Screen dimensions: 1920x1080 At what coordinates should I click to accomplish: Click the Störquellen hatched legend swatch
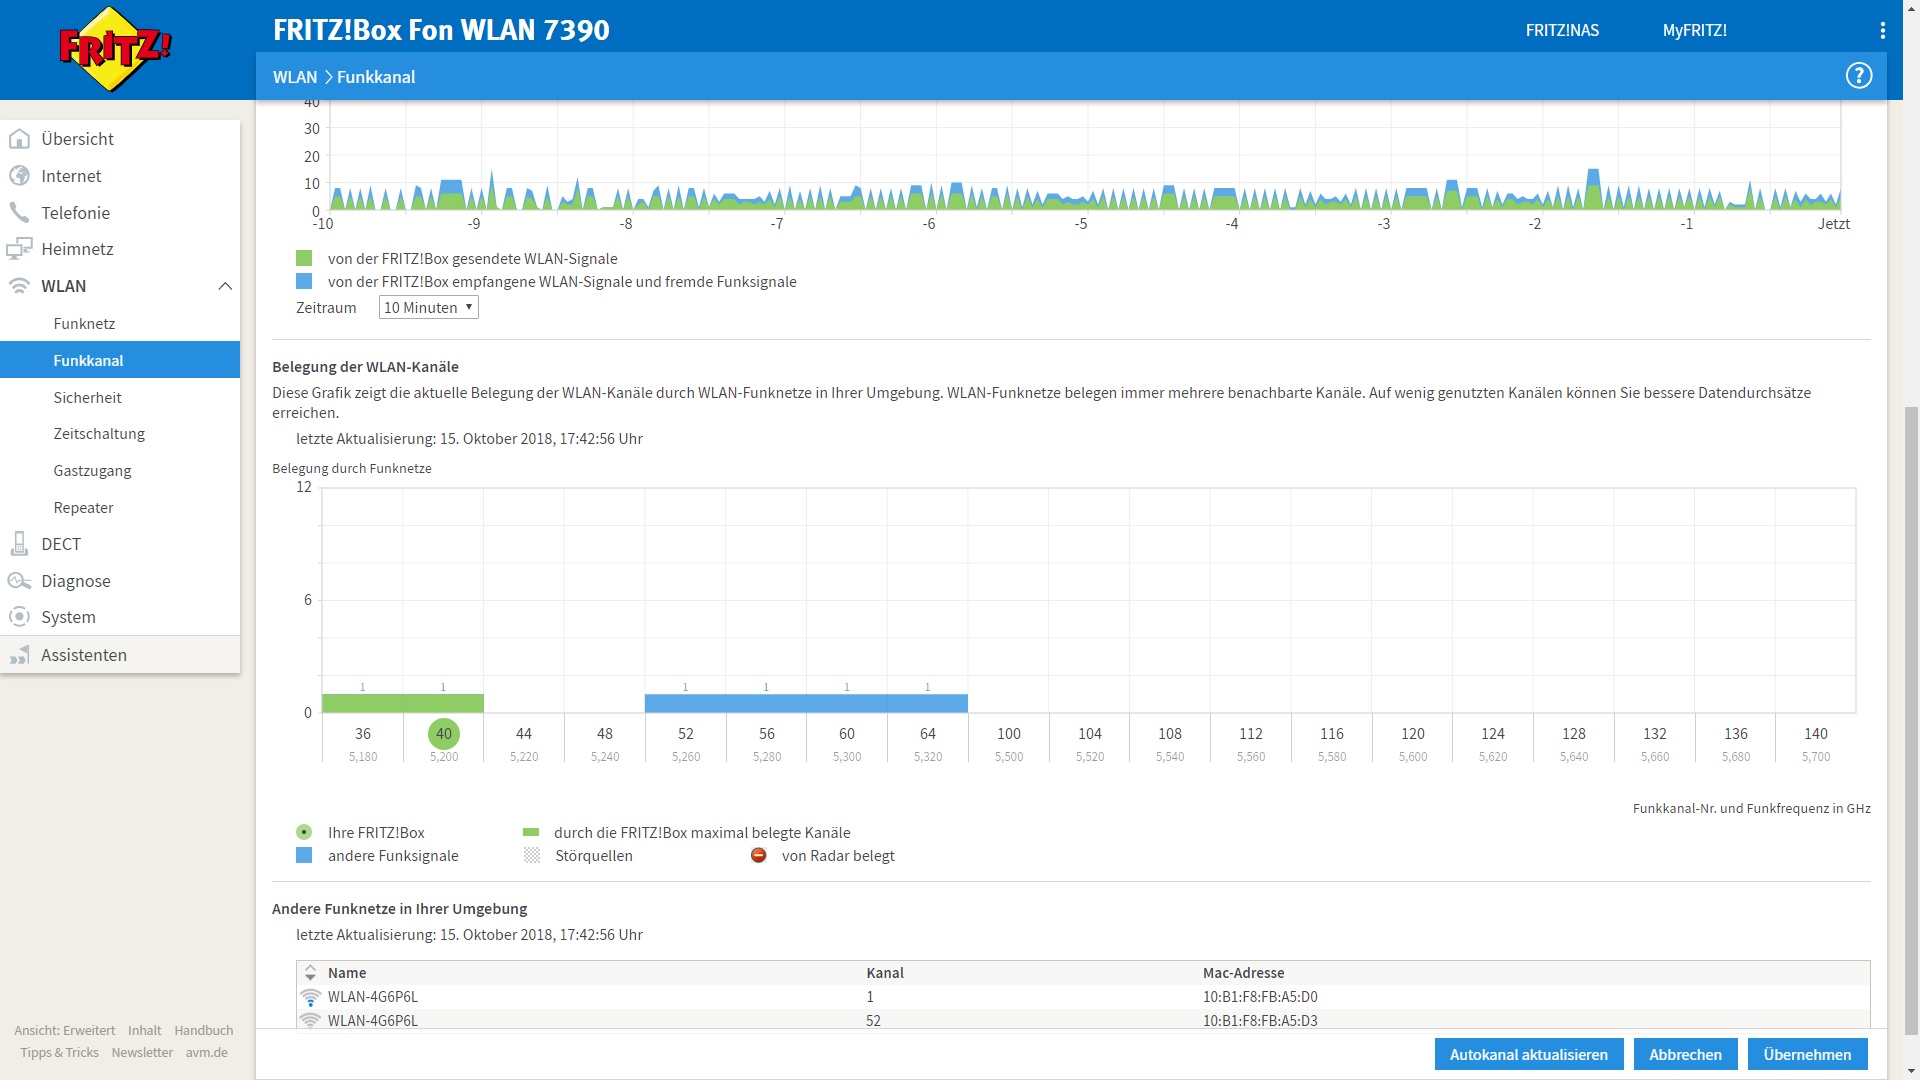point(531,855)
